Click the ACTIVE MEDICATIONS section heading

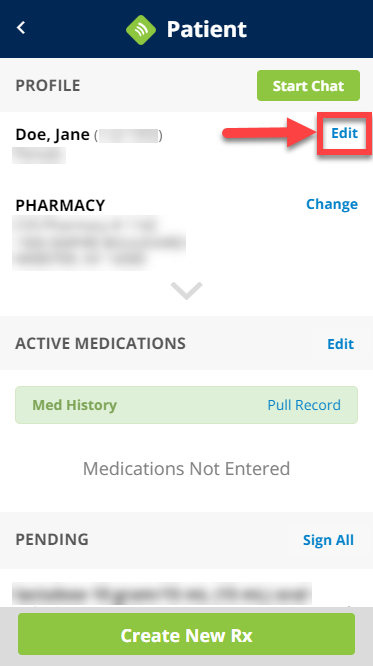(100, 343)
